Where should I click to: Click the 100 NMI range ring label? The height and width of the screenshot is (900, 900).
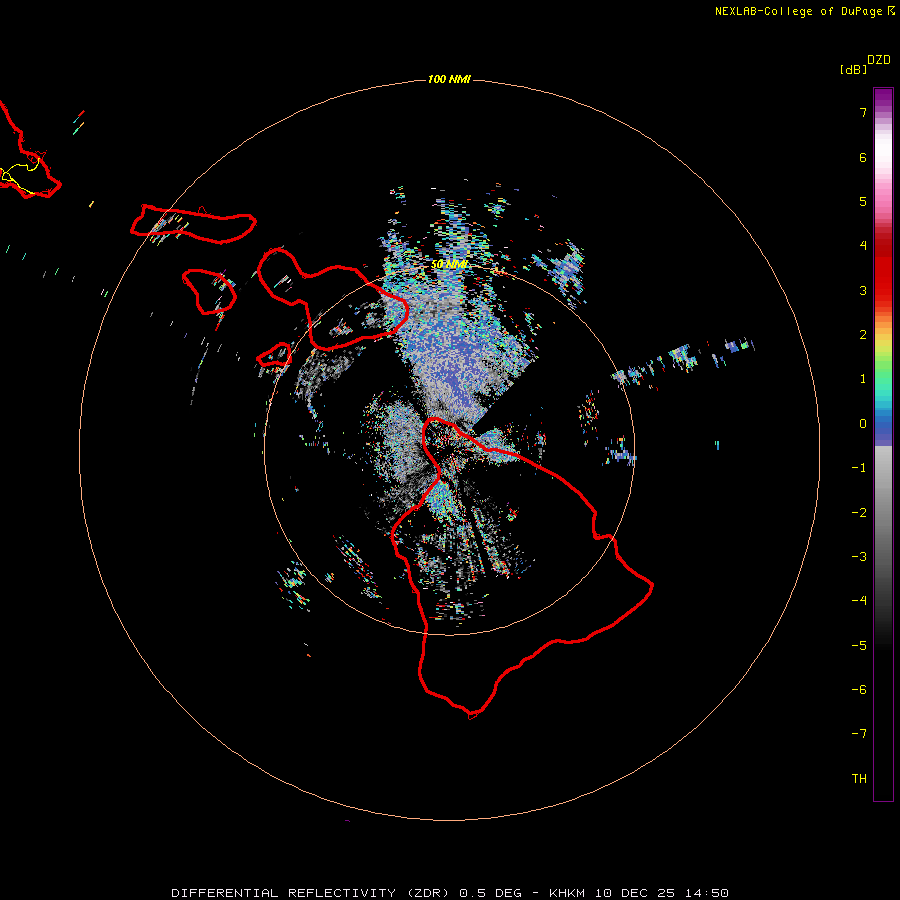(x=449, y=79)
